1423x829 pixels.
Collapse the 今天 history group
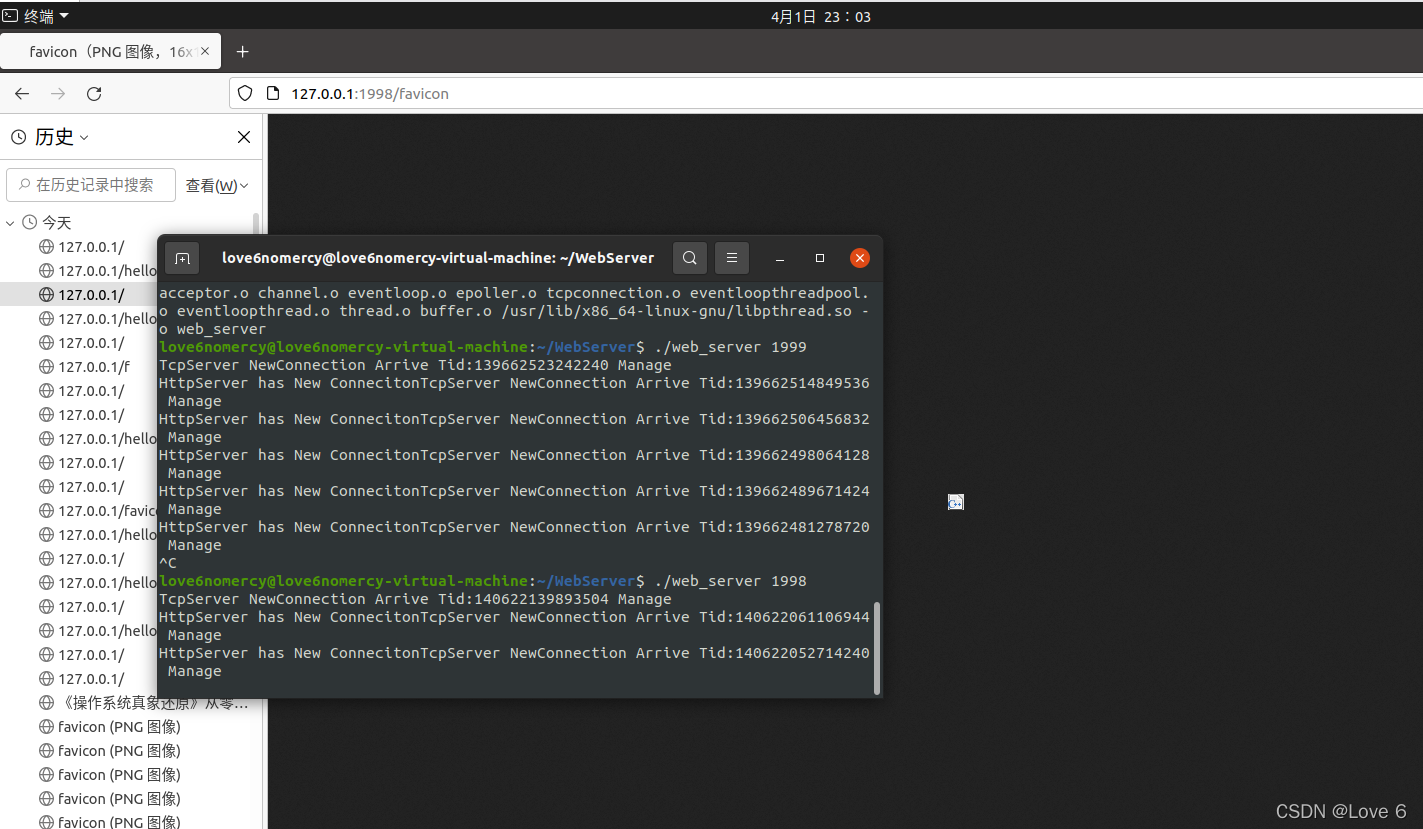pos(10,223)
